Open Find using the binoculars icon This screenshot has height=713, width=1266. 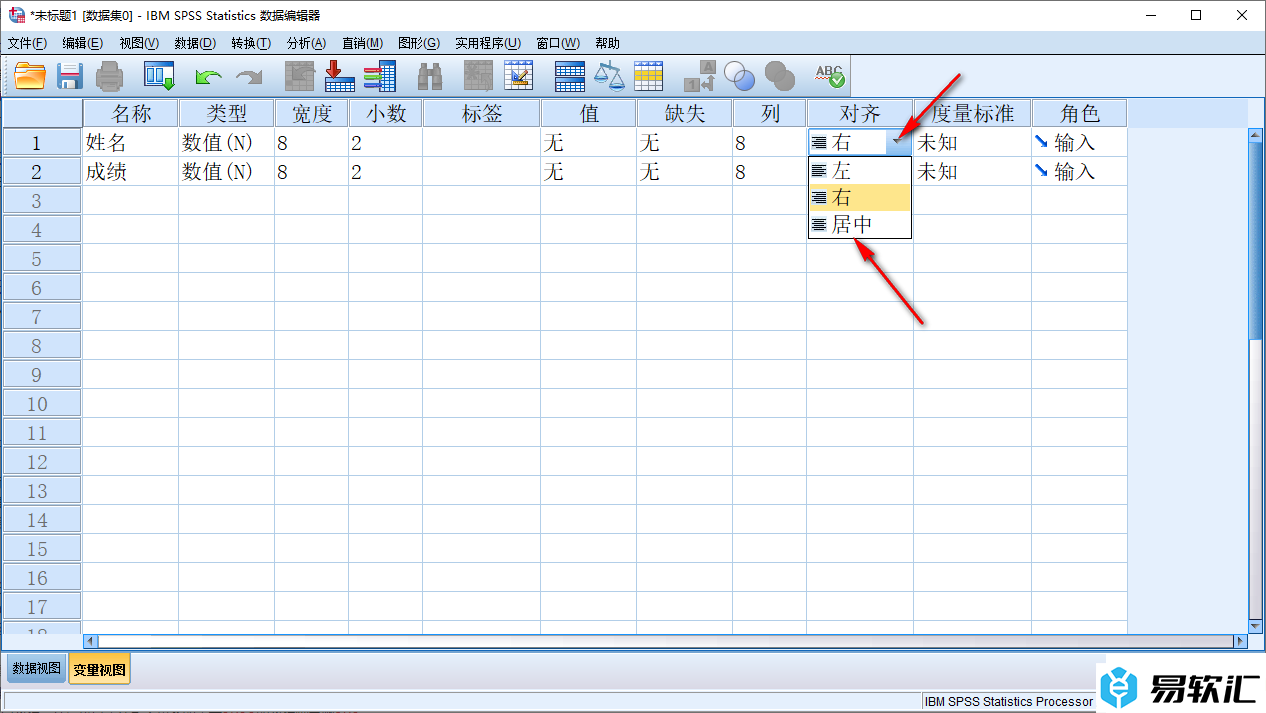coord(430,76)
